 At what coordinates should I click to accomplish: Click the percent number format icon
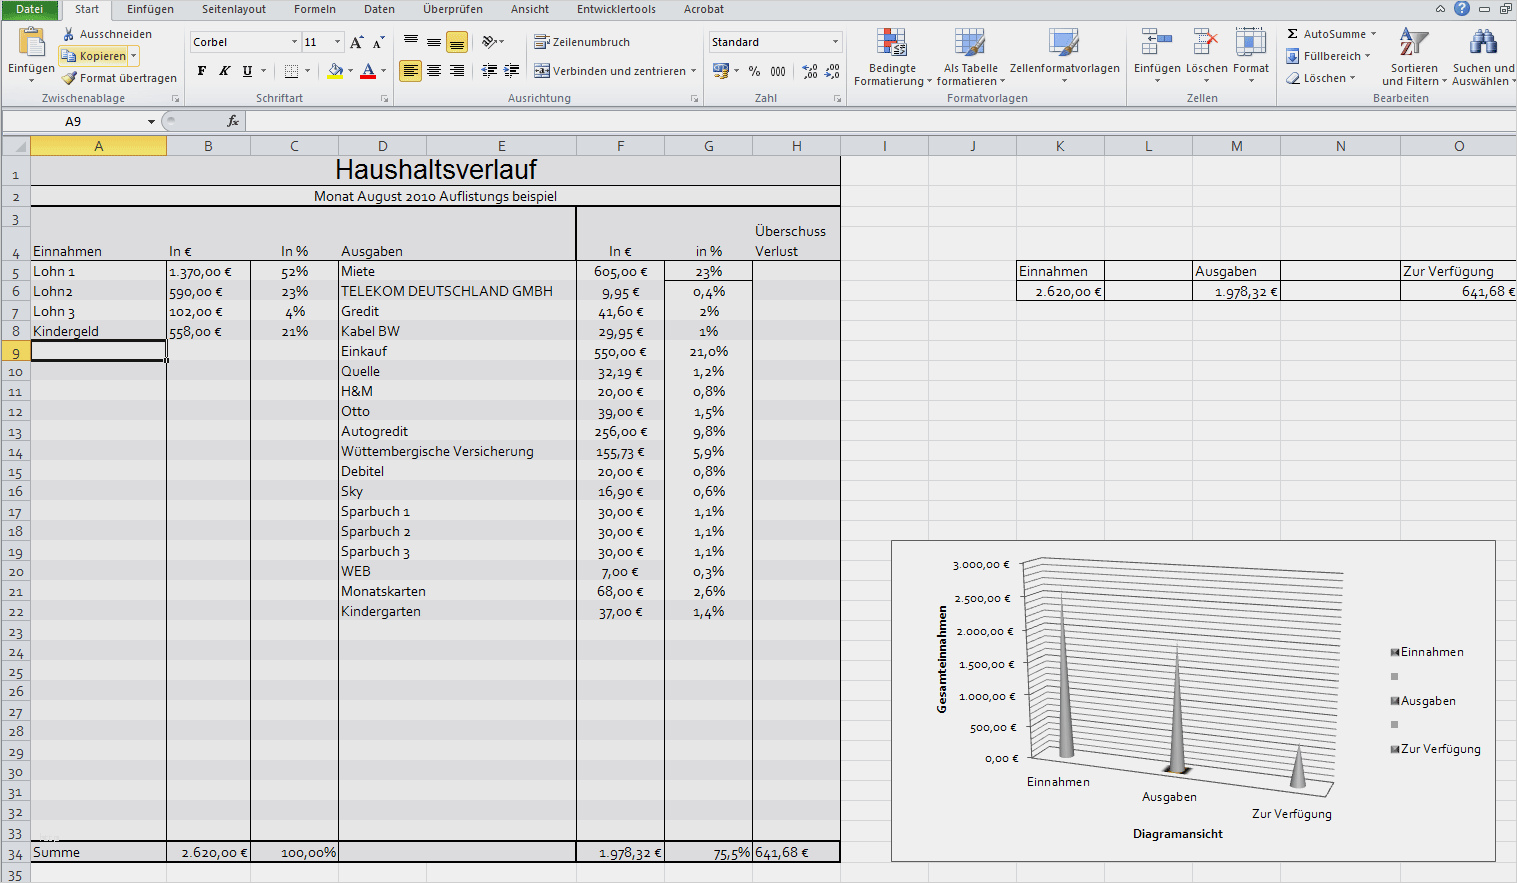pyautogui.click(x=754, y=71)
